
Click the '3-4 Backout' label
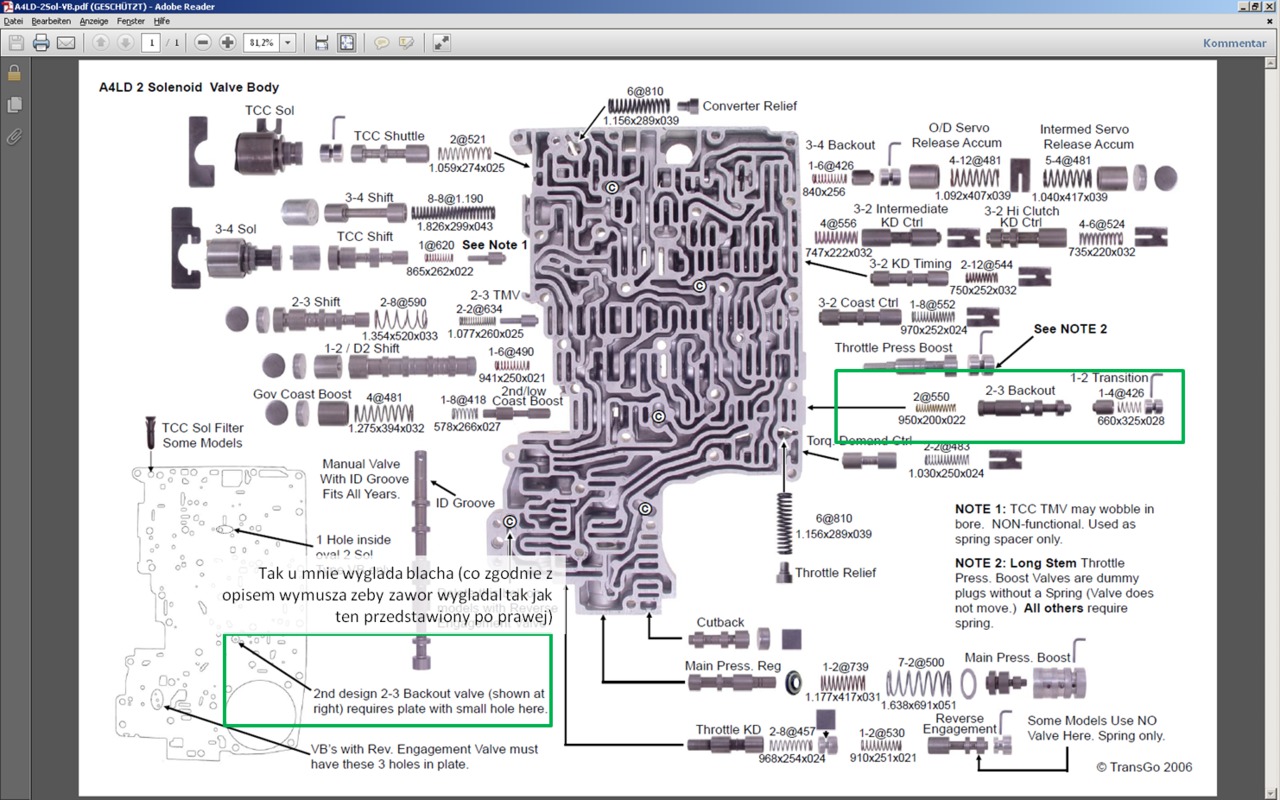coord(840,146)
